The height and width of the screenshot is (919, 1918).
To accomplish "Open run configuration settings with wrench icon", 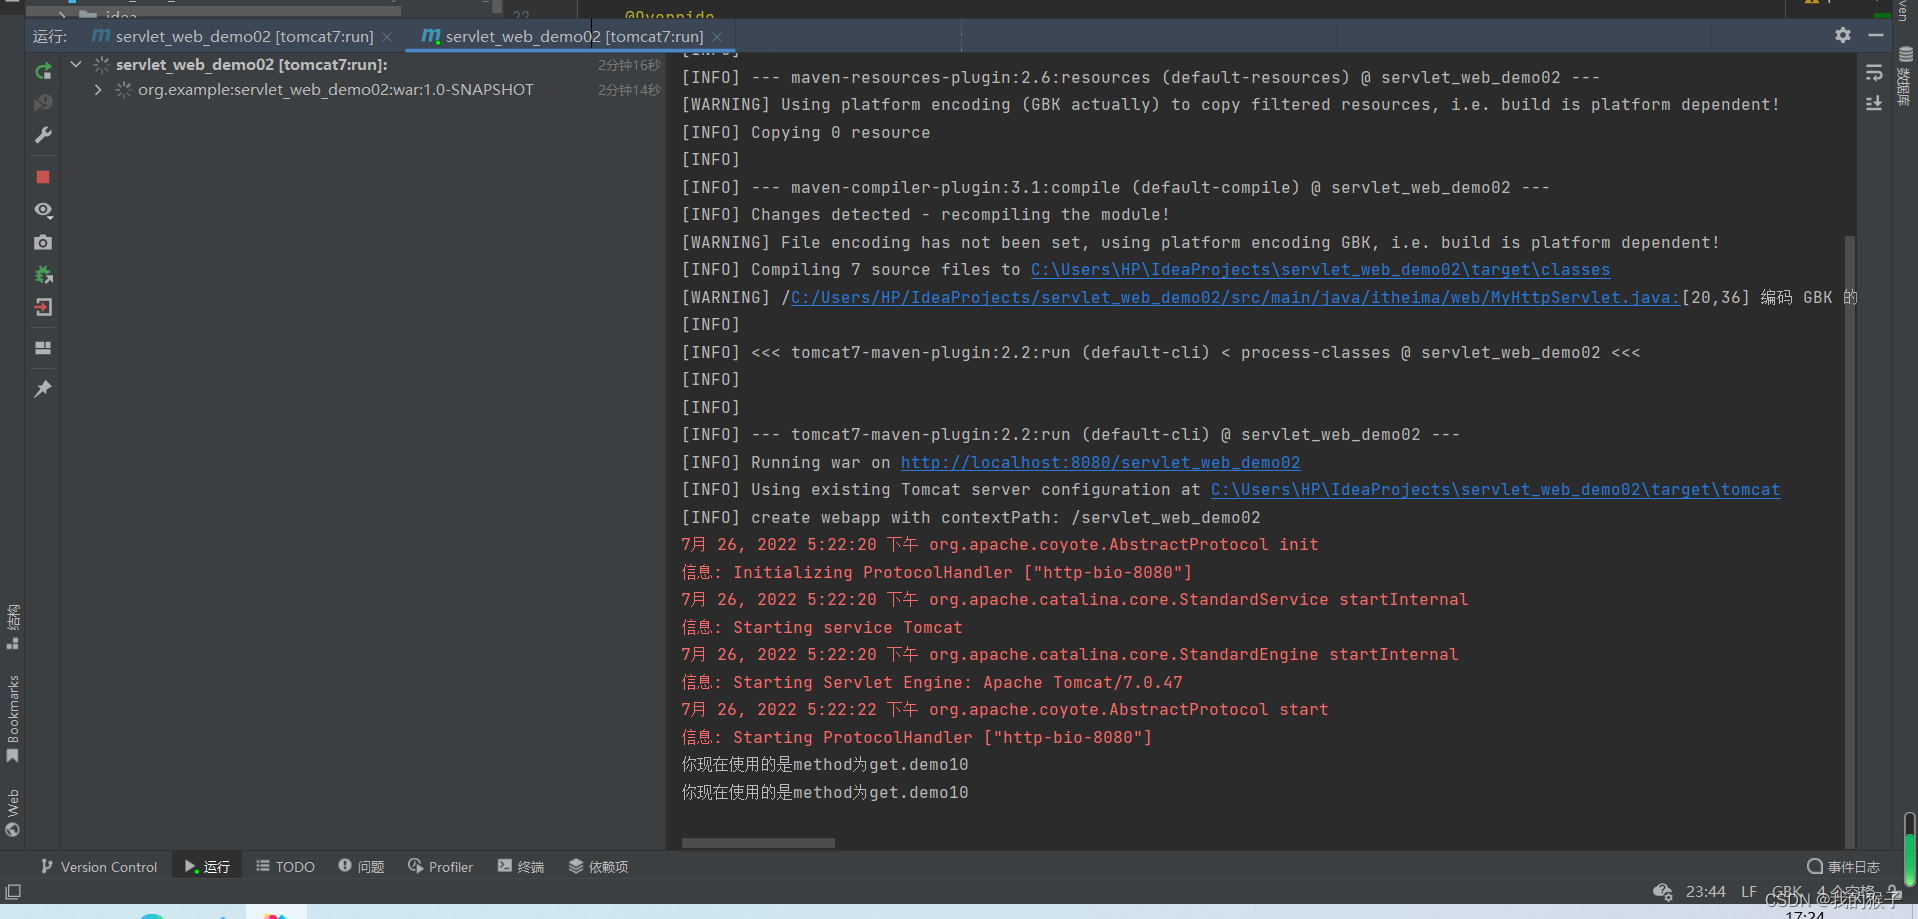I will (43, 135).
